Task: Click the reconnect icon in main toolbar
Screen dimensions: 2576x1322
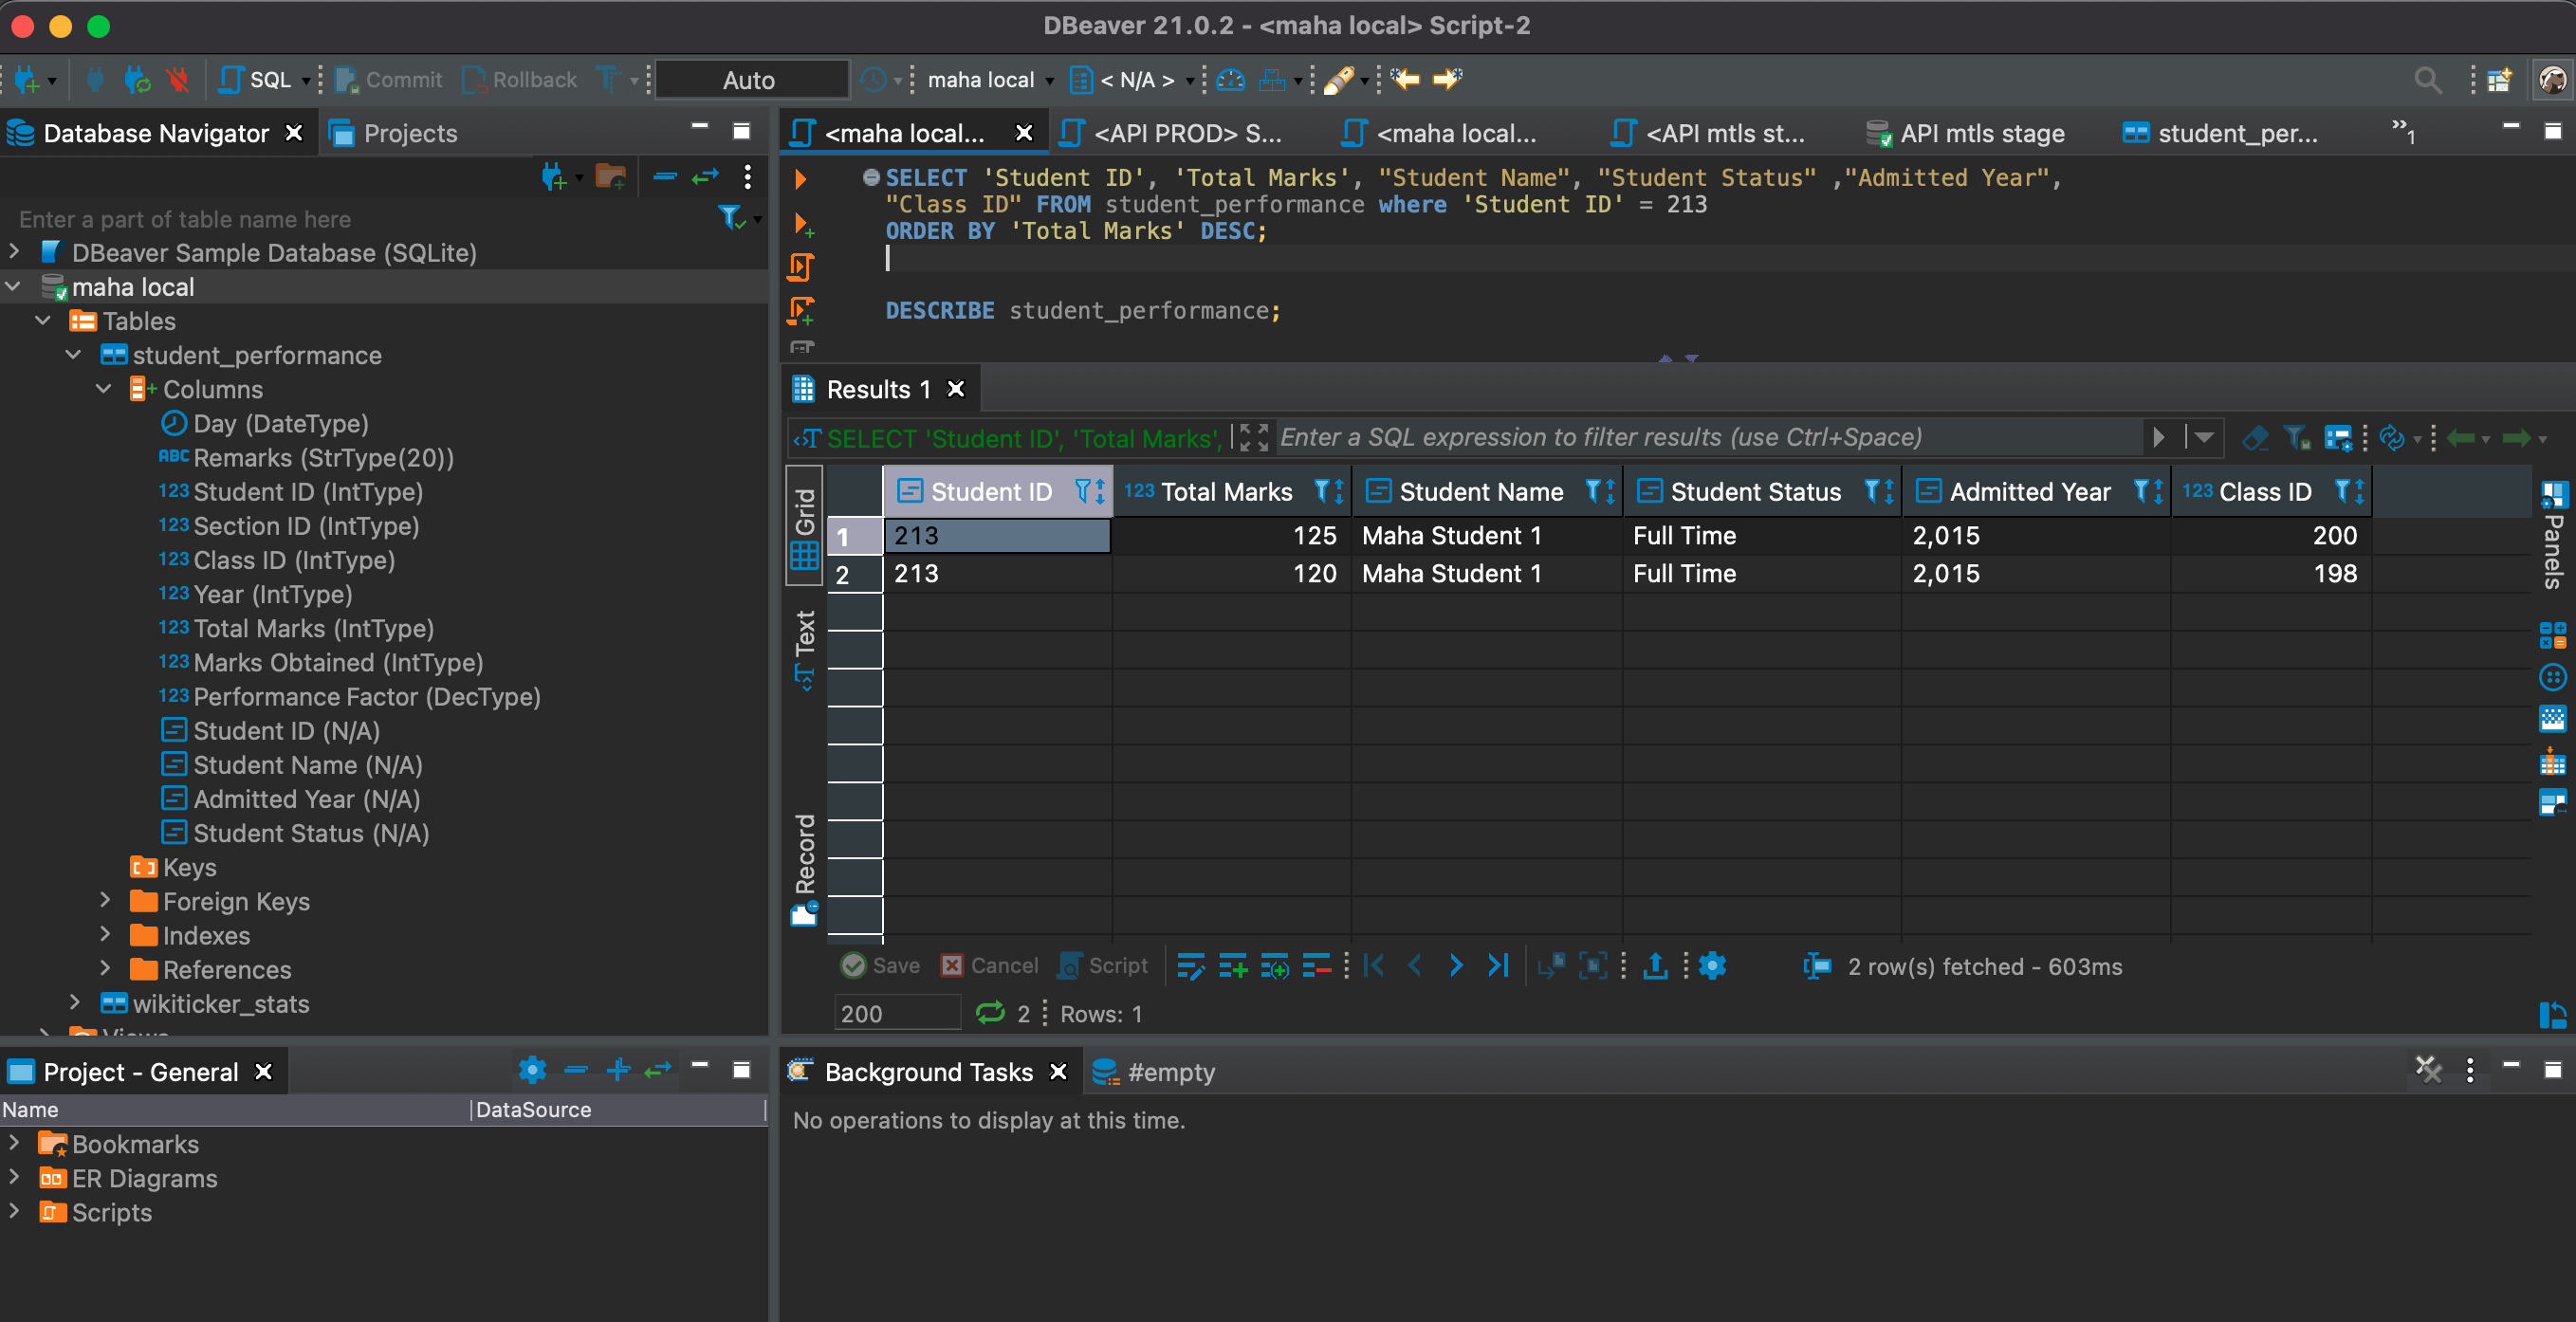Action: click(137, 80)
